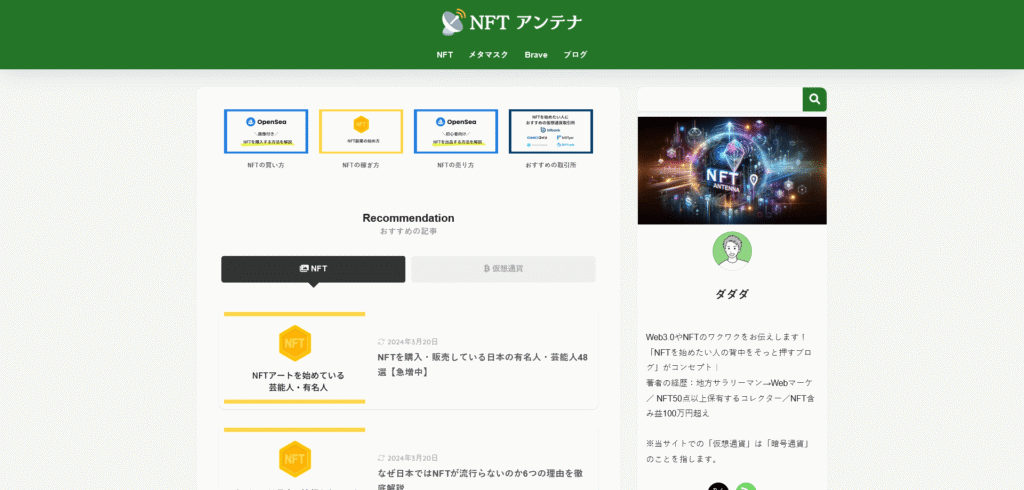The height and width of the screenshot is (490, 1024).
Task: Click update icon beside なぜ日本ではNFT article date
Action: tap(381, 458)
